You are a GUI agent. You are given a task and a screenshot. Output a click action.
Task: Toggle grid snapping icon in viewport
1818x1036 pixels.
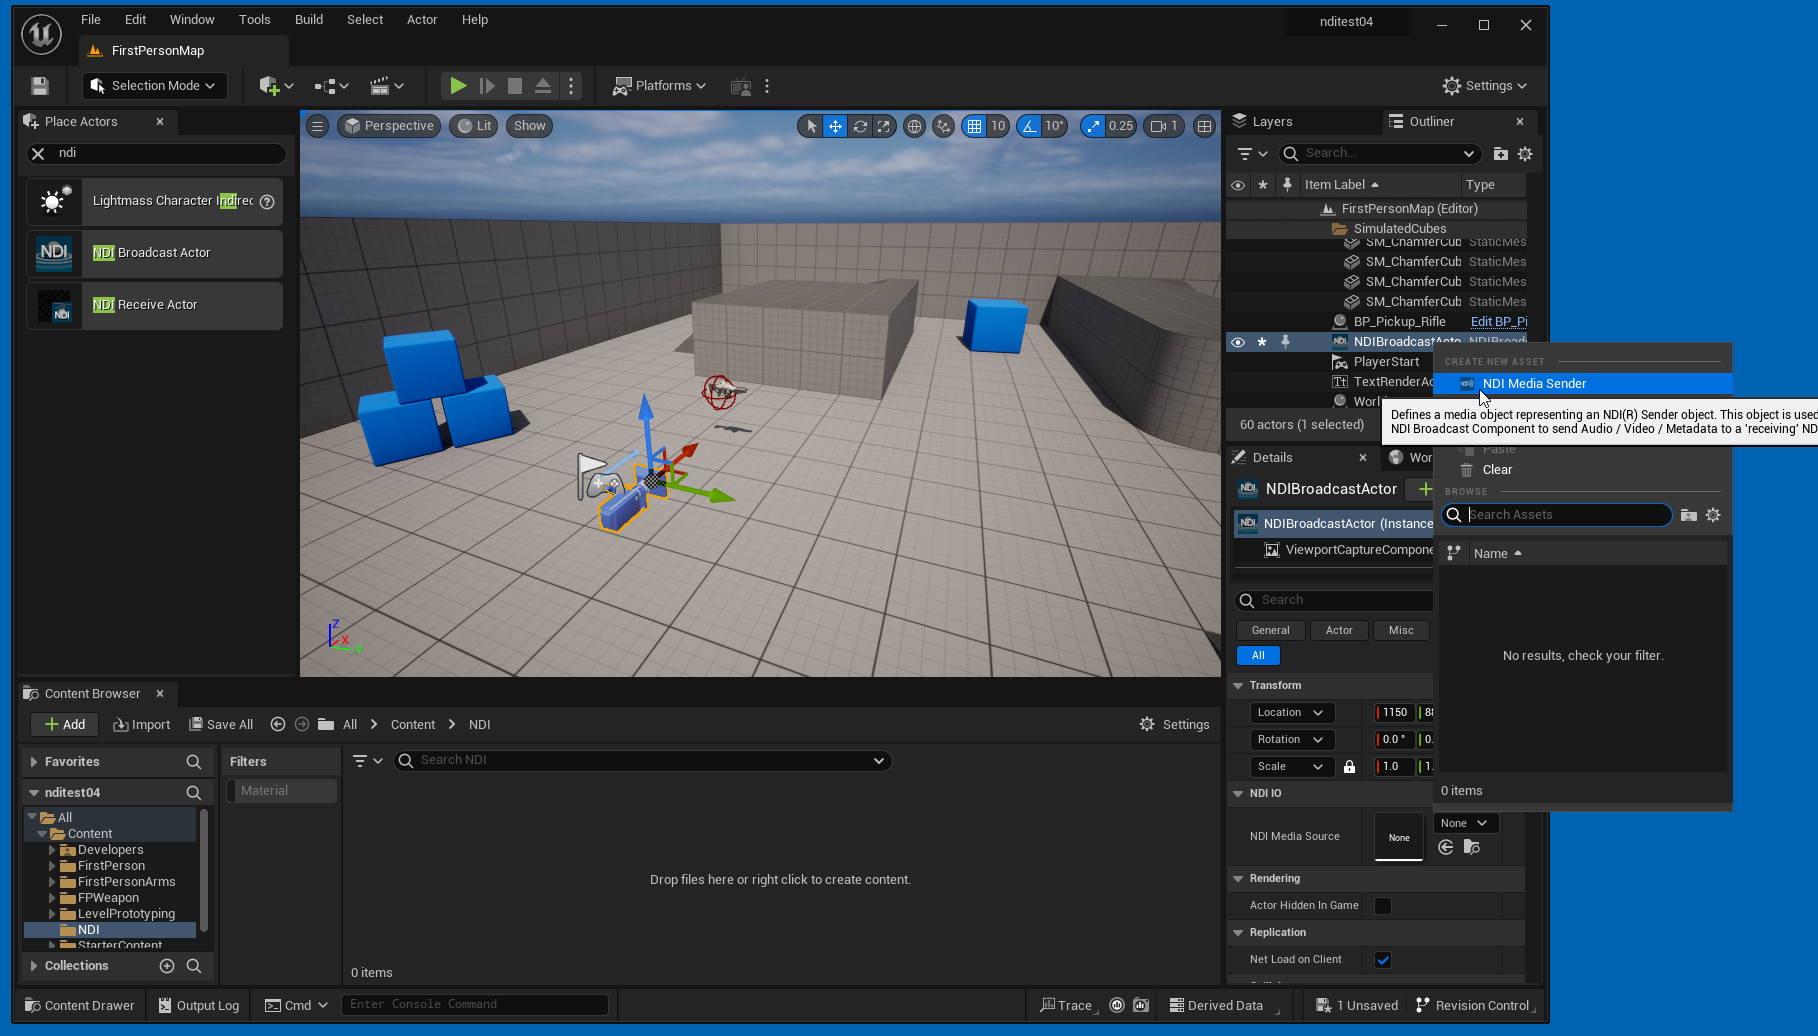point(974,126)
